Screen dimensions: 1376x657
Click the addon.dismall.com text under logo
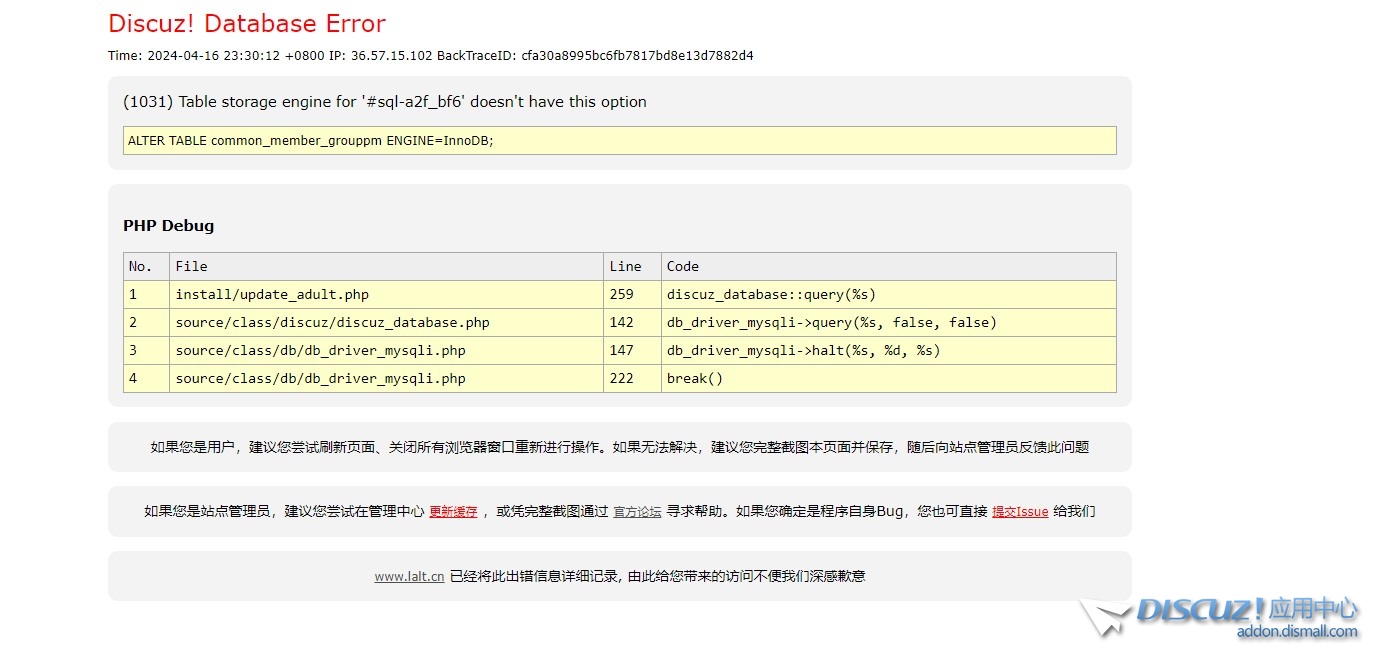click(x=1297, y=631)
